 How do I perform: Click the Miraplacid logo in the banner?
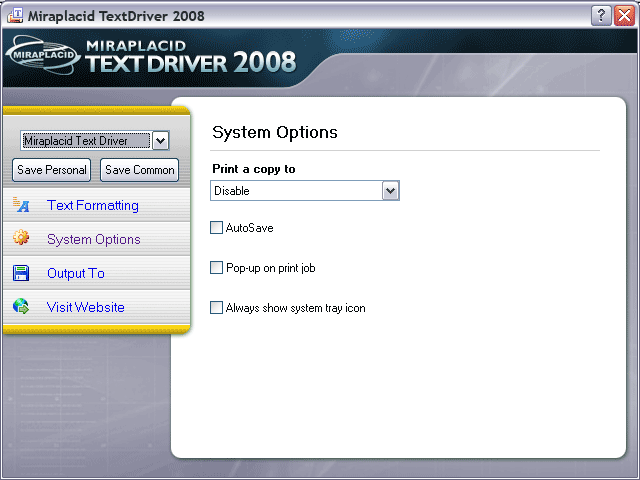coord(43,55)
